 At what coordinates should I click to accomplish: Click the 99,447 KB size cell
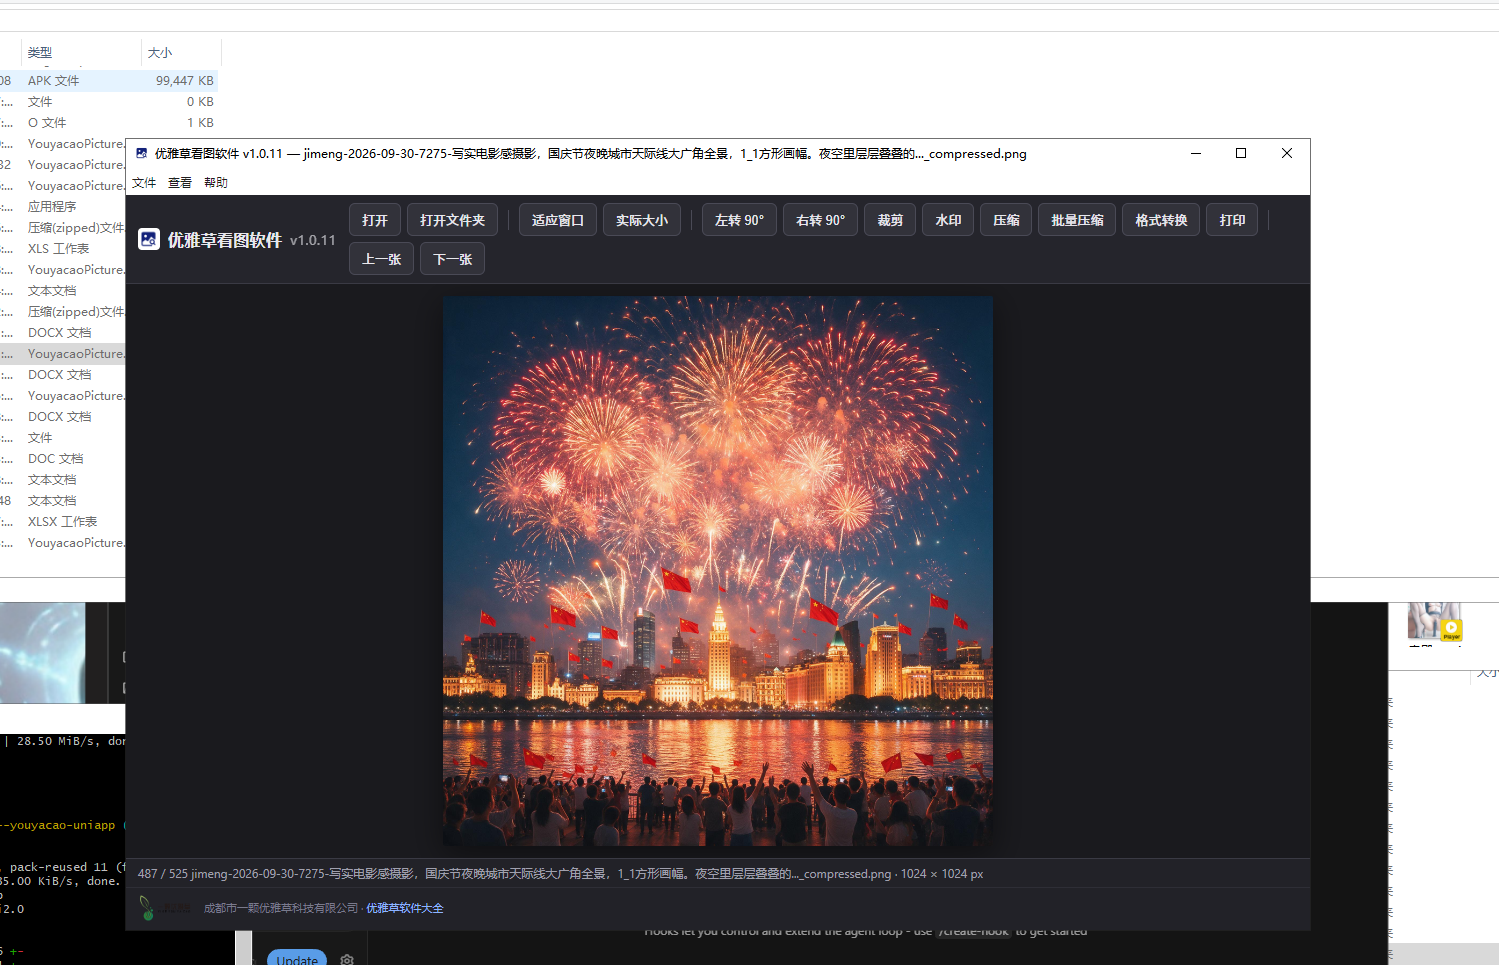pyautogui.click(x=185, y=81)
